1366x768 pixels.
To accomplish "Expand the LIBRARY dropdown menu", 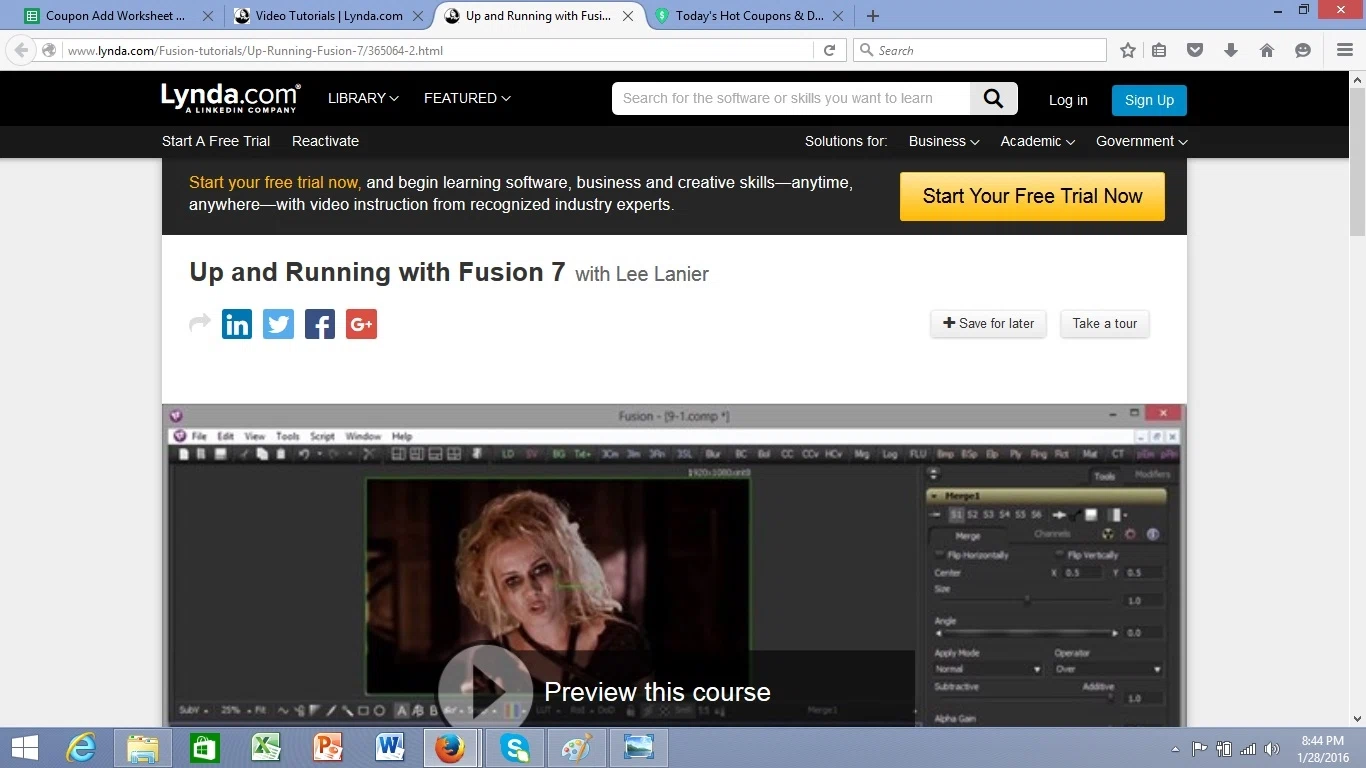I will pyautogui.click(x=363, y=98).
